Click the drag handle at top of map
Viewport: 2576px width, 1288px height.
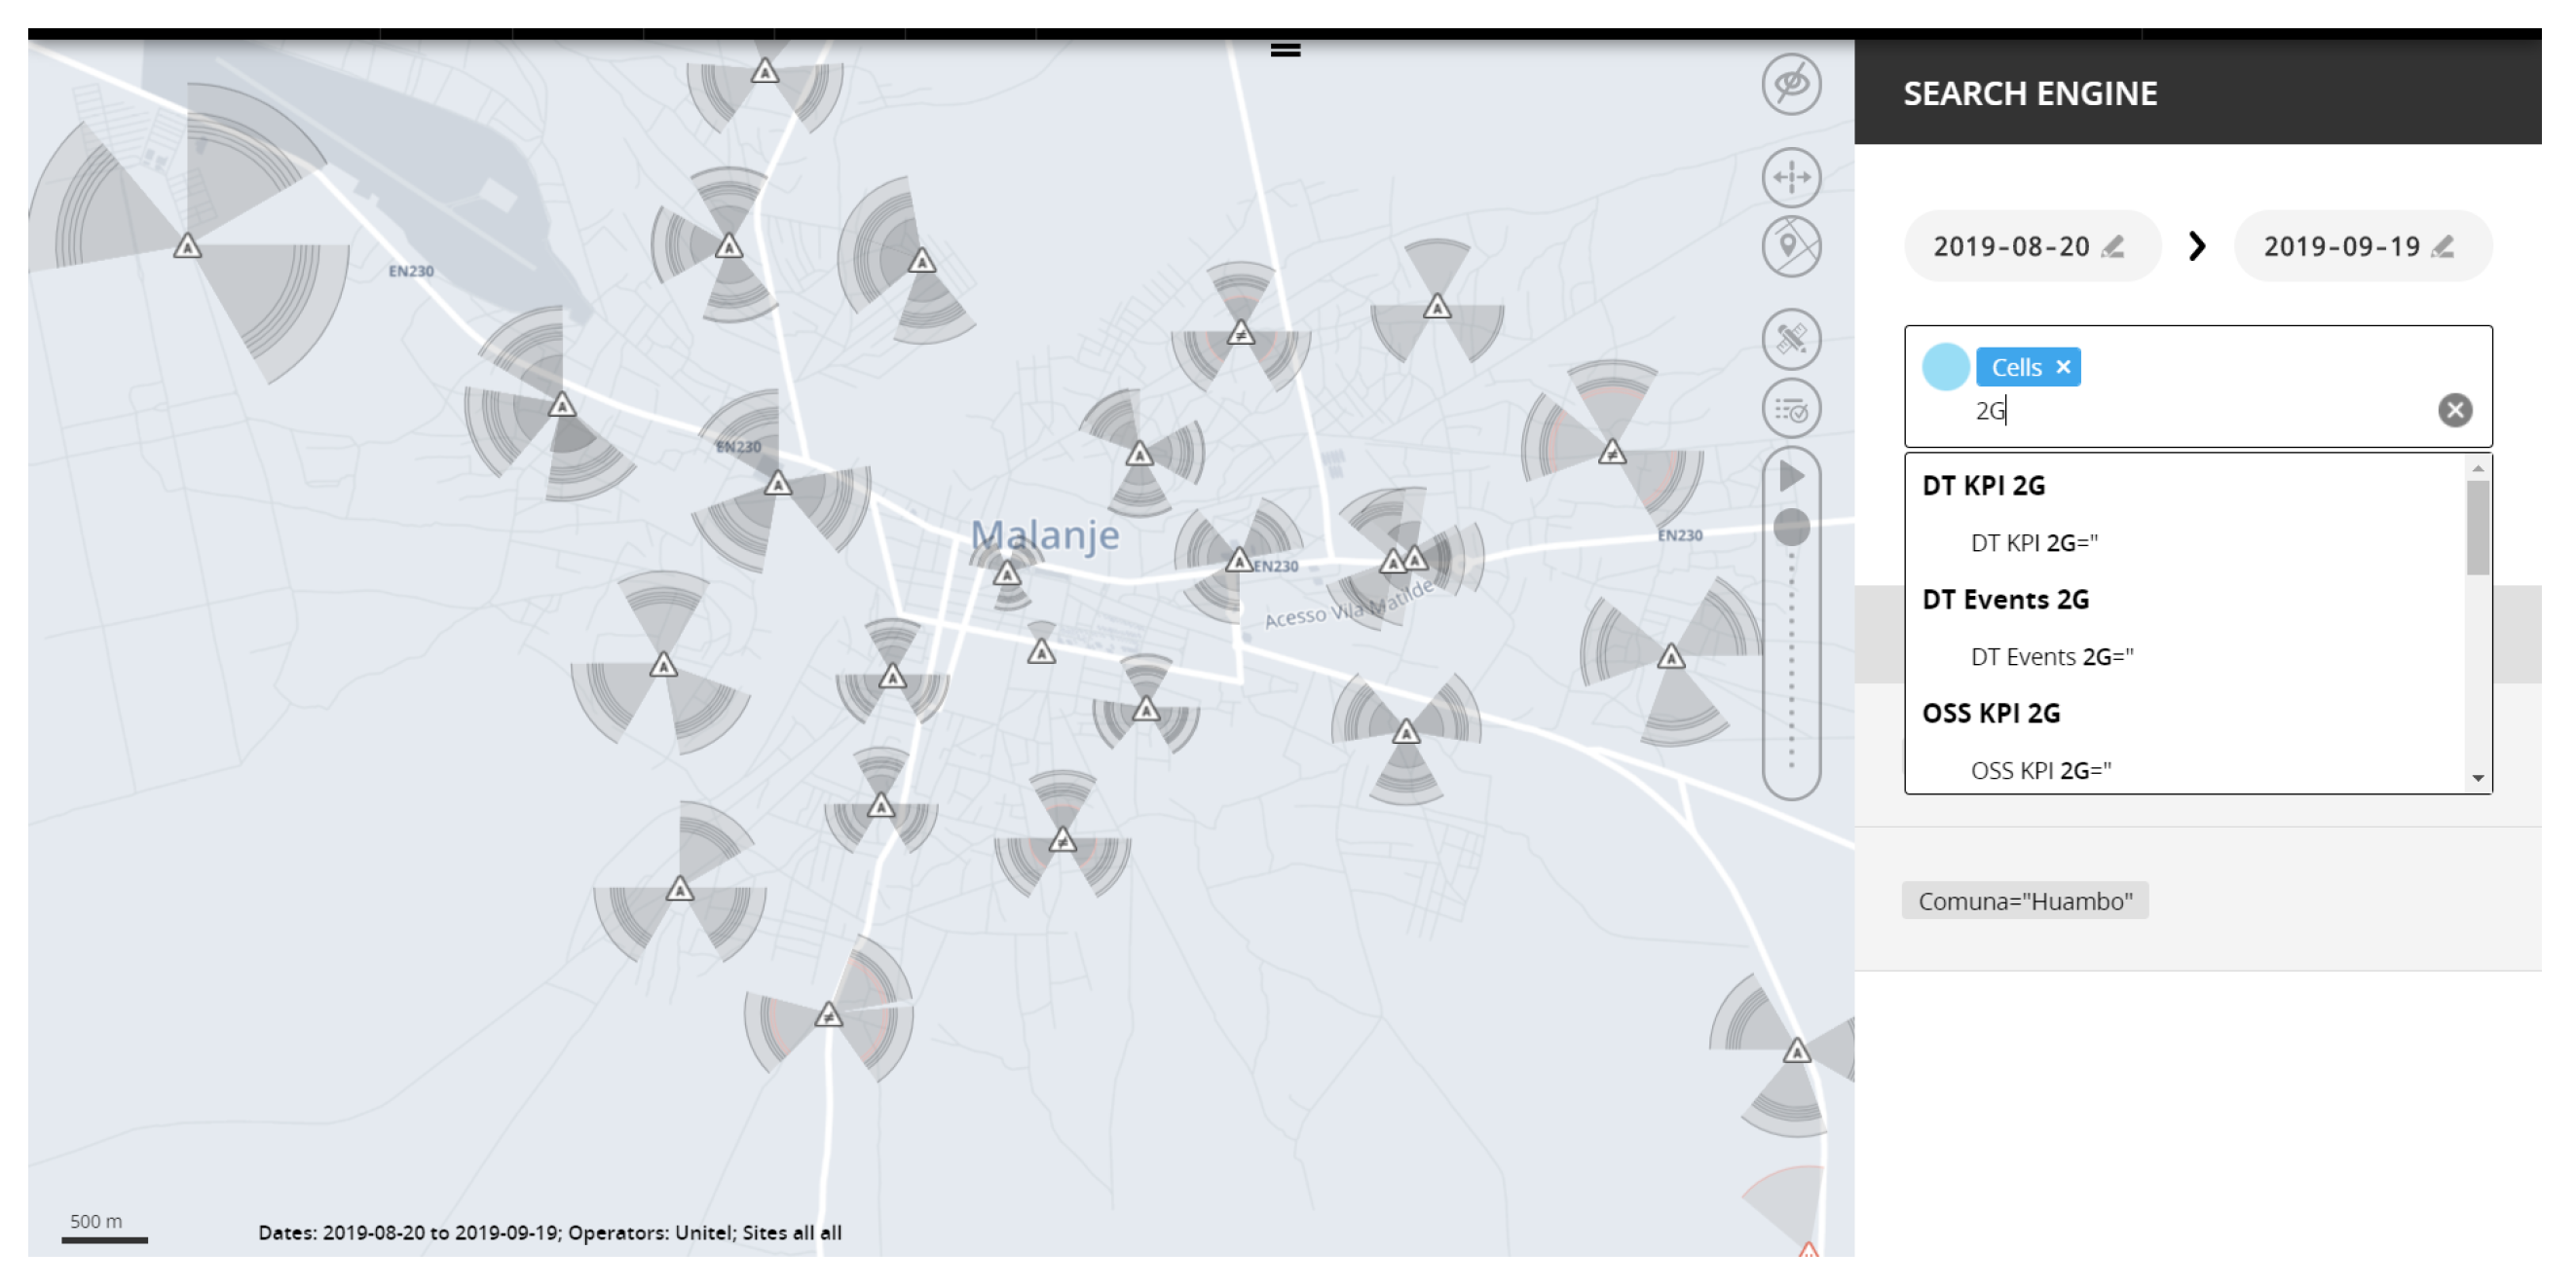pyautogui.click(x=1285, y=50)
